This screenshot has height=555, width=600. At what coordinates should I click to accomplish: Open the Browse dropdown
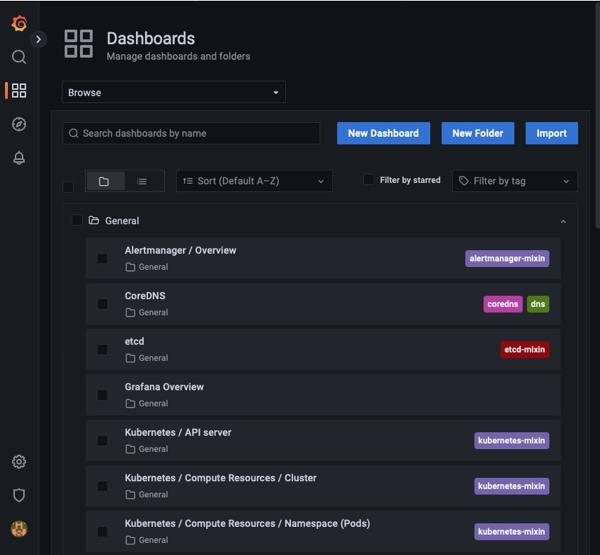tap(174, 92)
